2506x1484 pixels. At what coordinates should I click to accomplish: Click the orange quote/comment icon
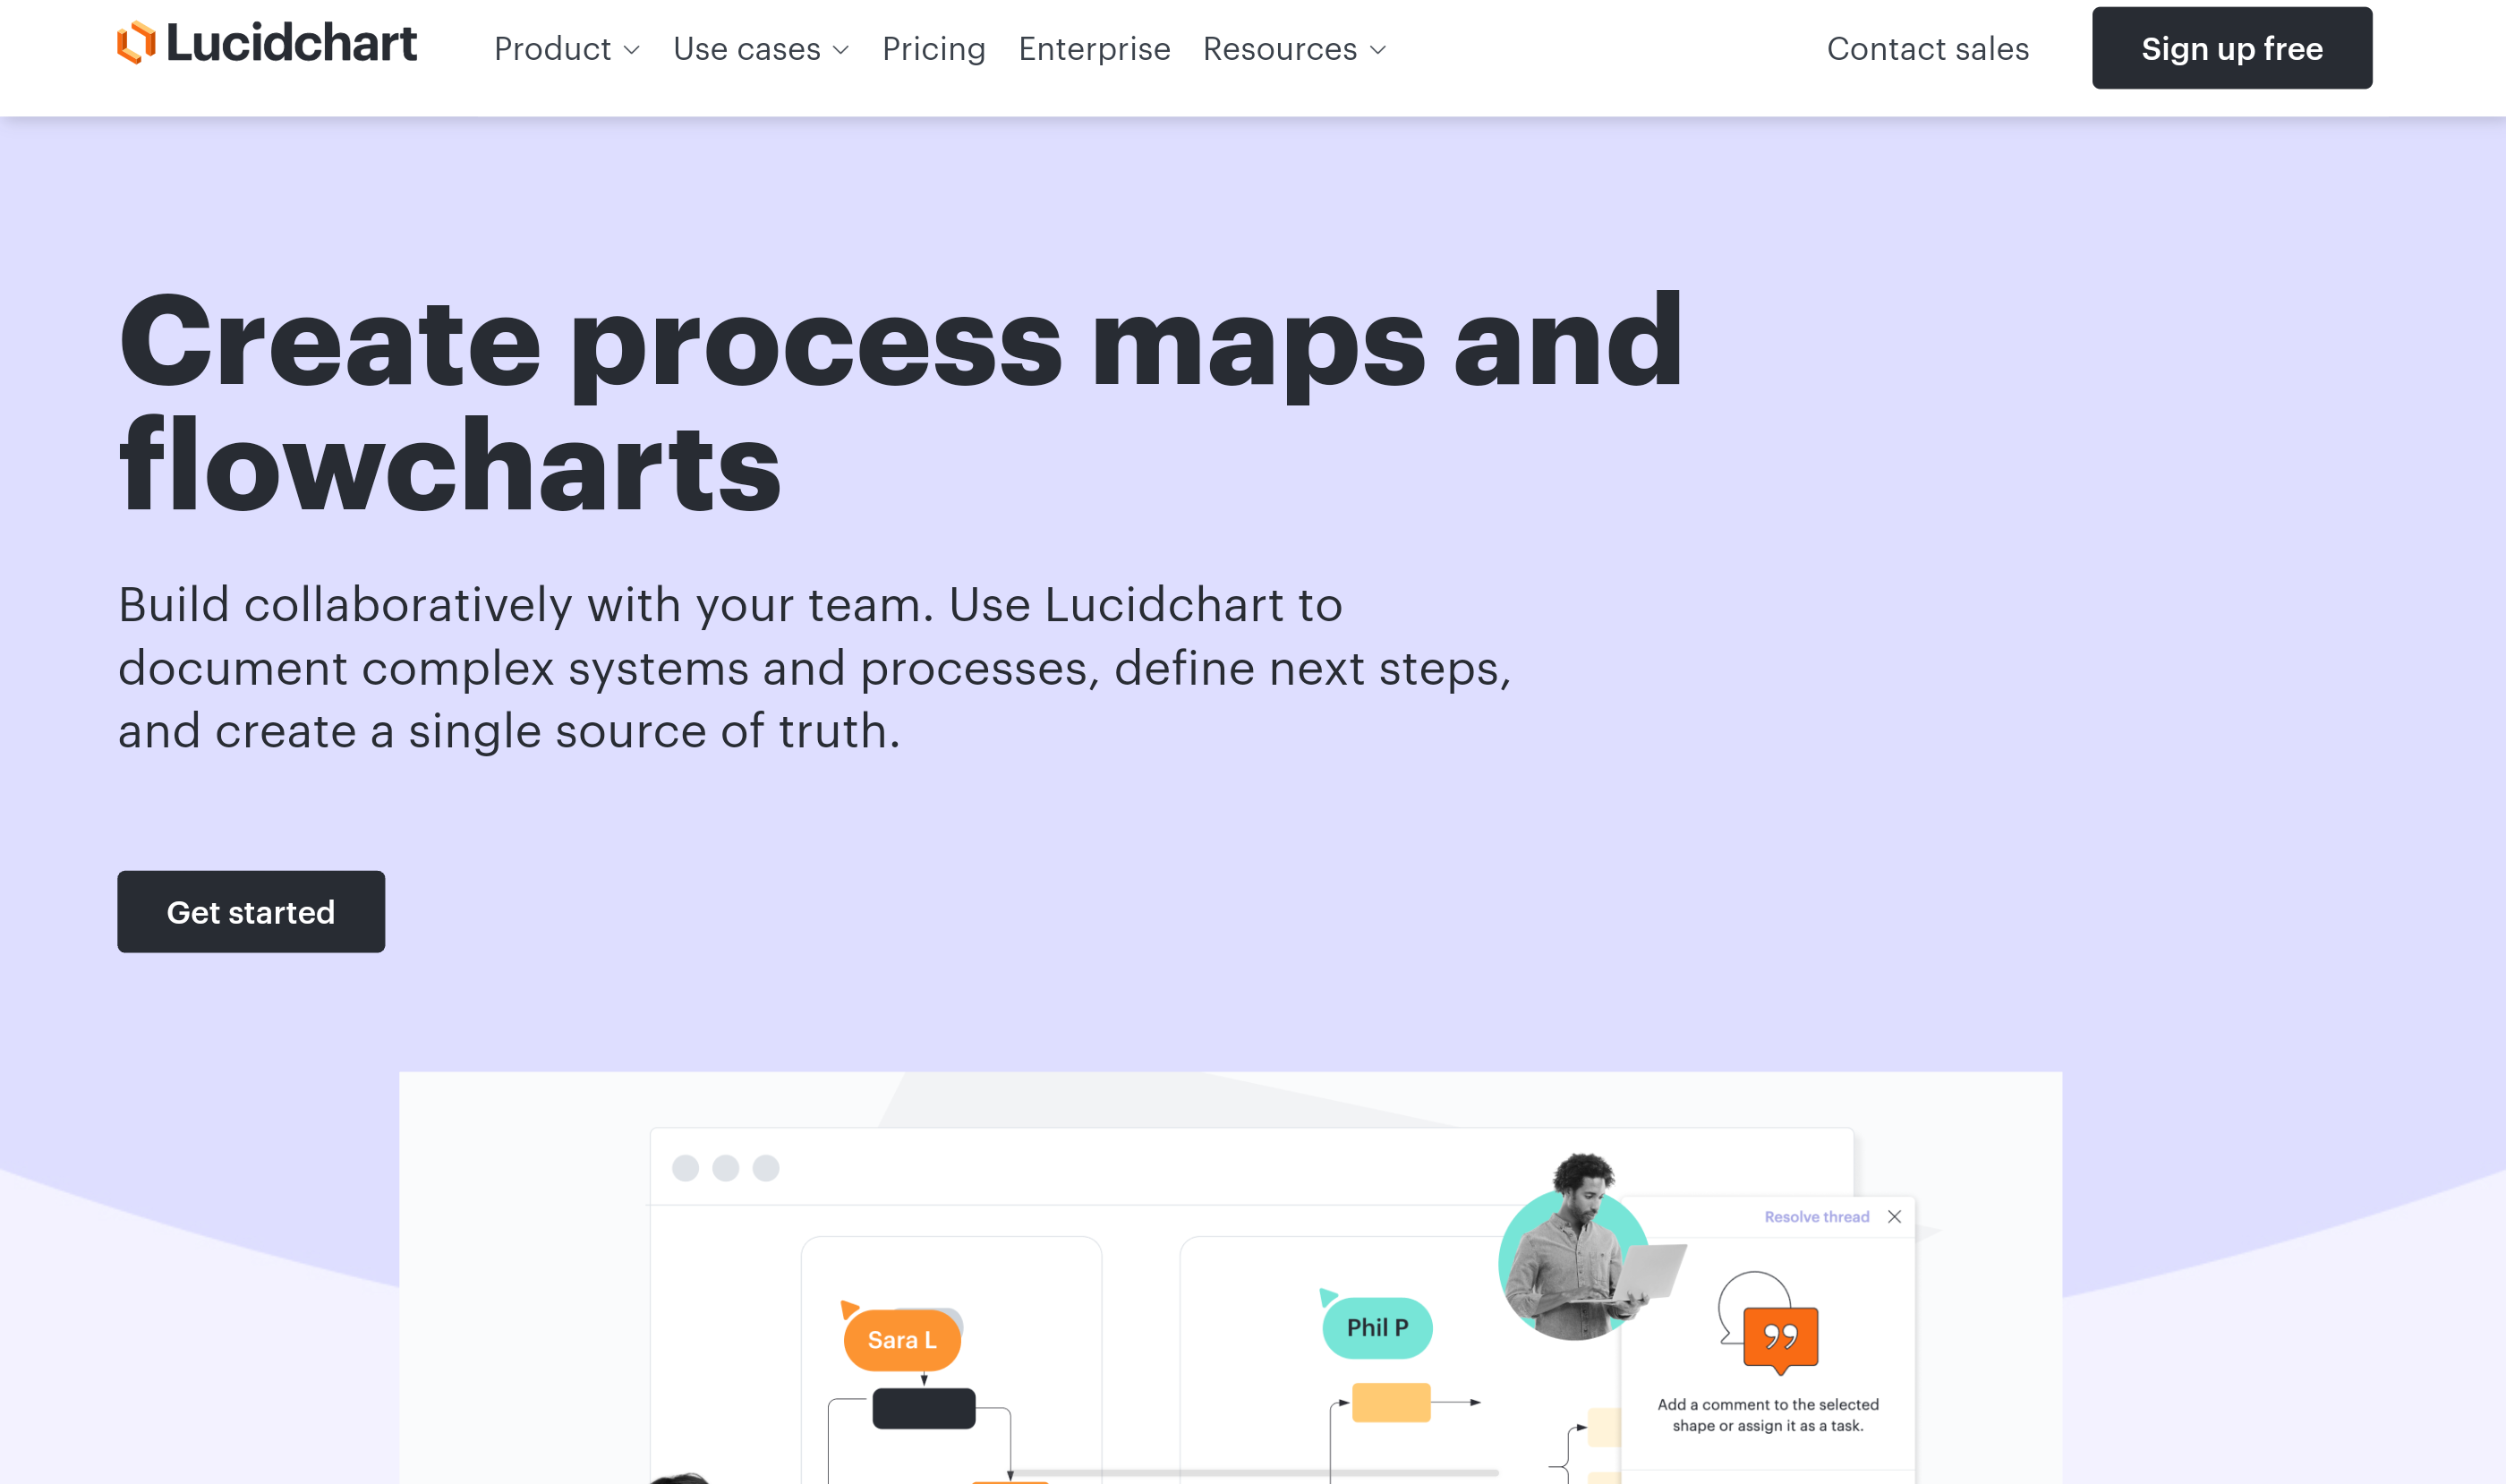pyautogui.click(x=1778, y=1337)
